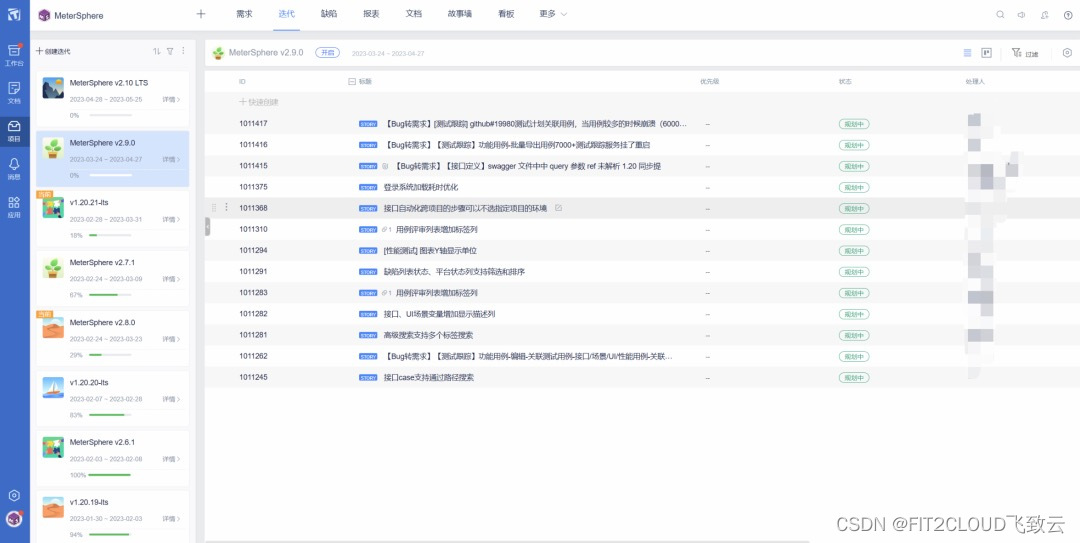Click the sort icon in iteration list header

pos(156,51)
